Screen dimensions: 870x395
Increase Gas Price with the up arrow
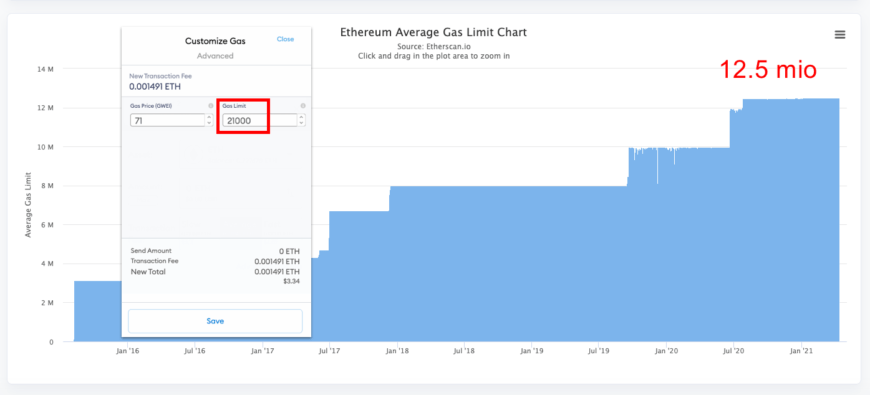pyautogui.click(x=209, y=117)
